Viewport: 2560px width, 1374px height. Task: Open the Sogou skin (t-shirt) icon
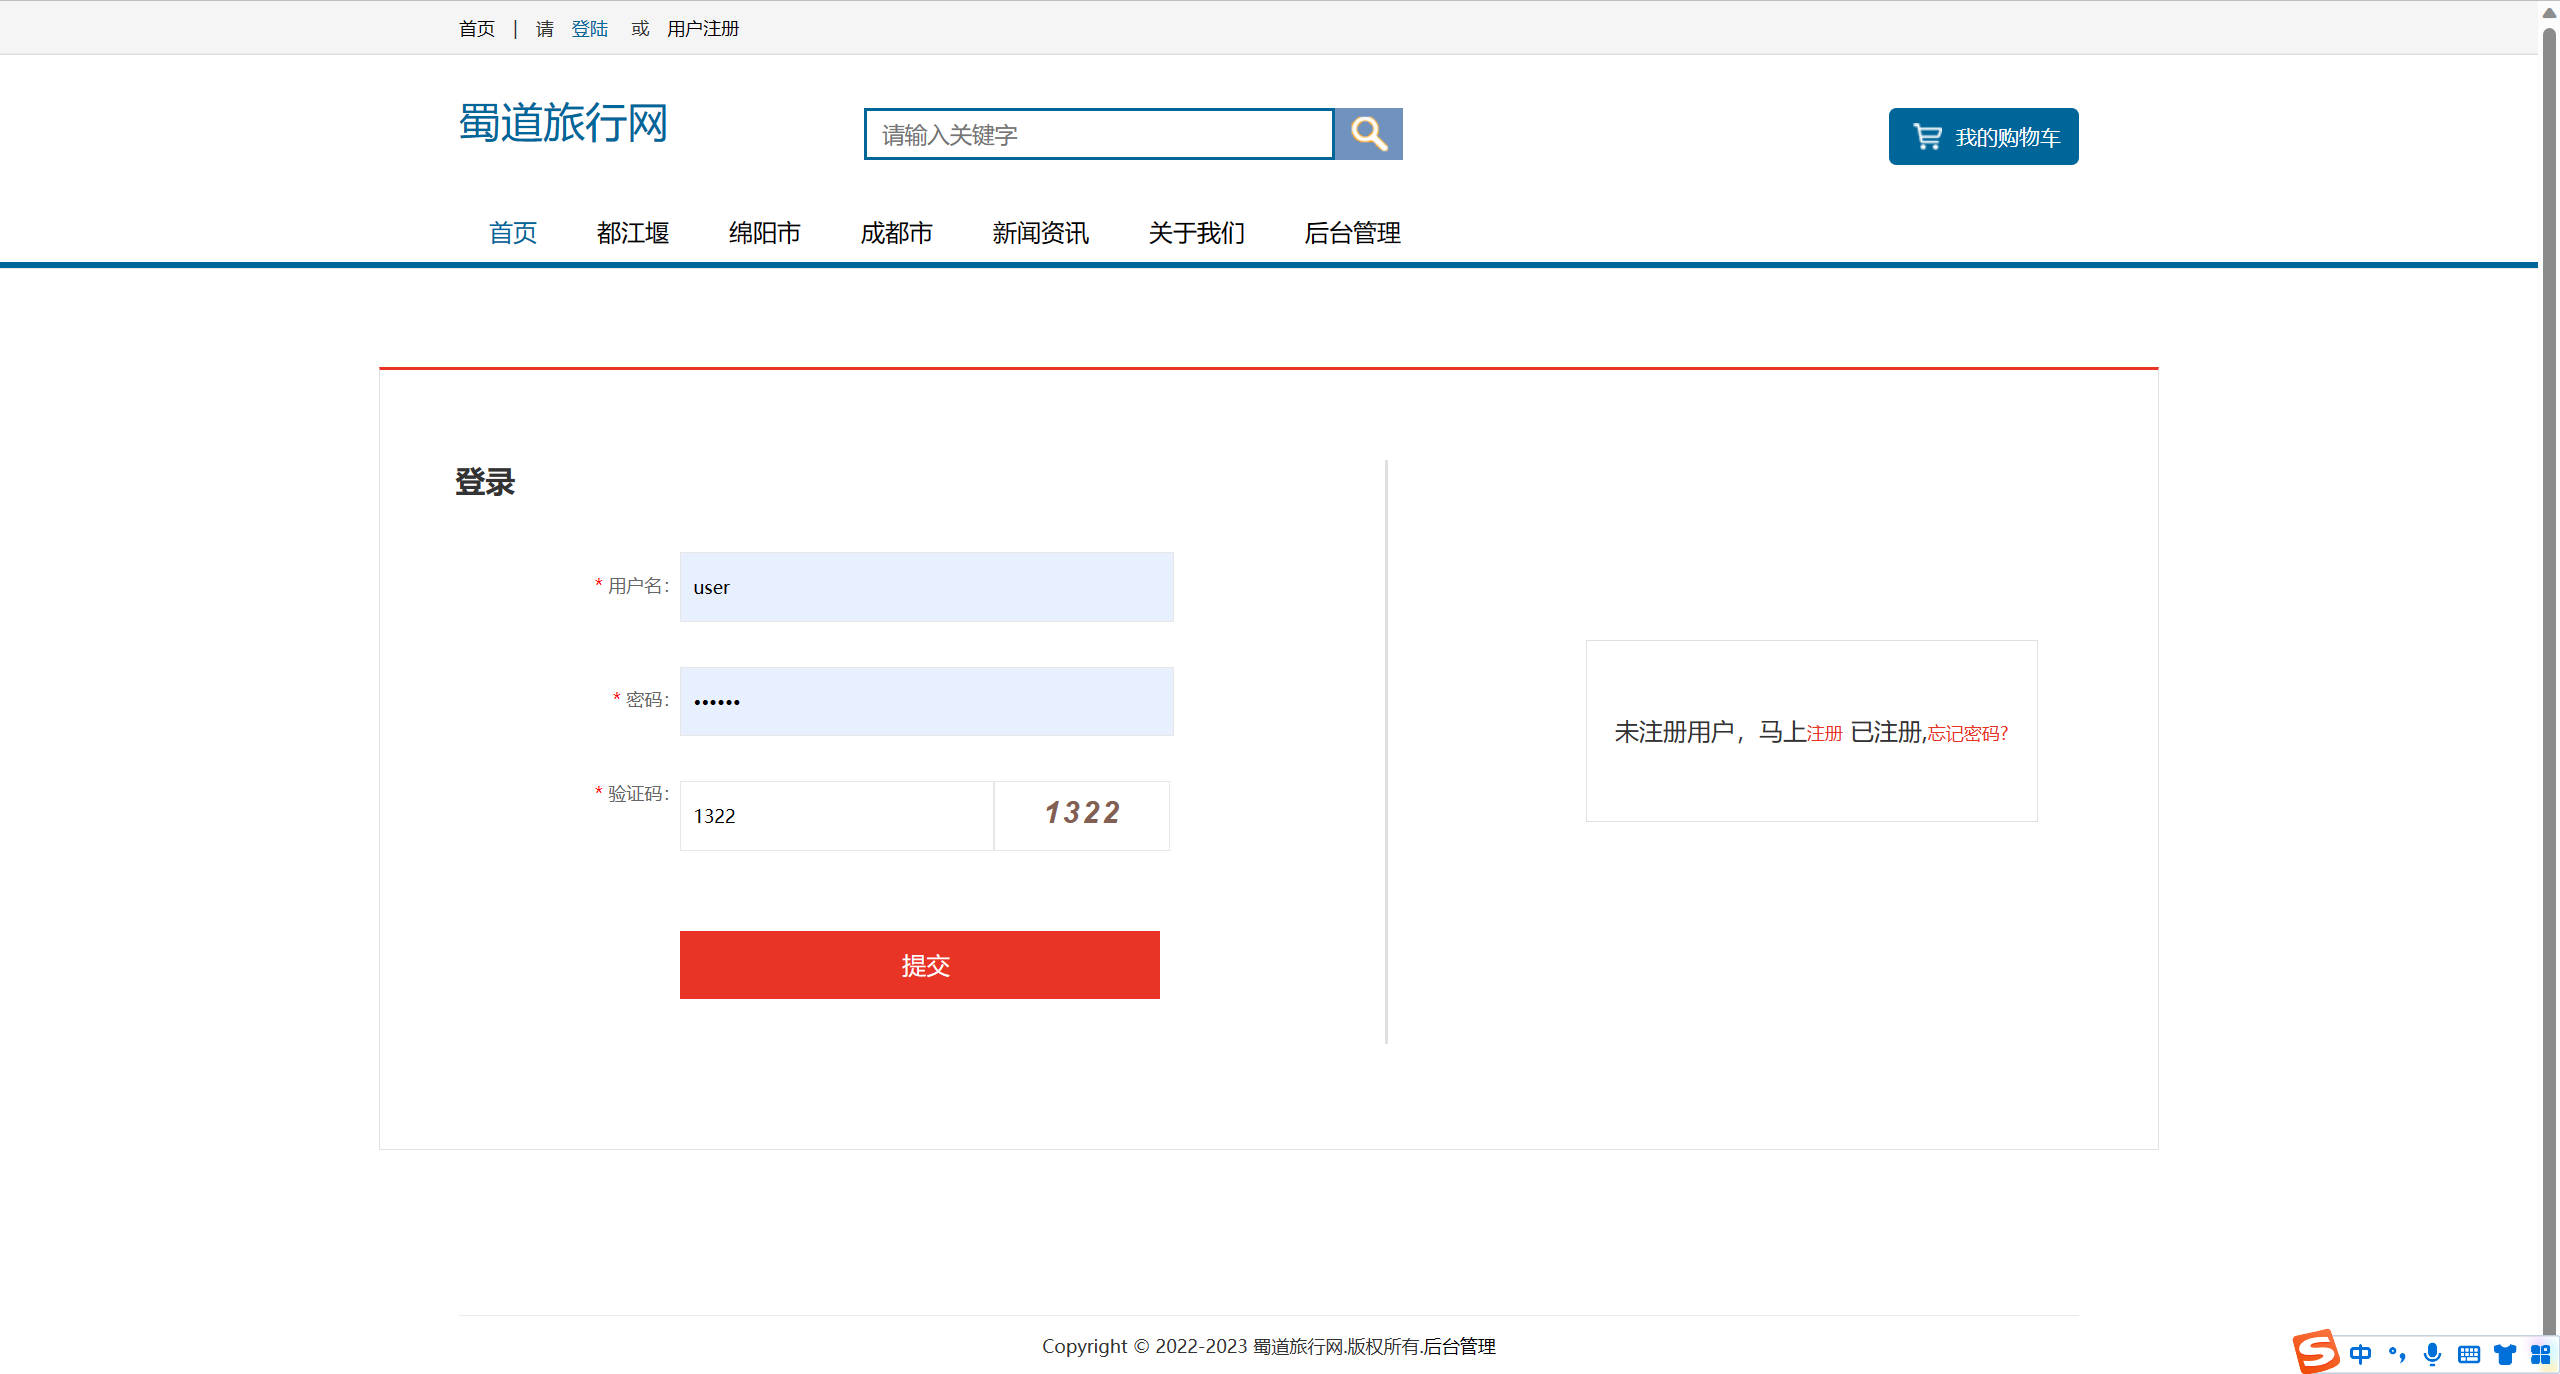(x=2503, y=1353)
